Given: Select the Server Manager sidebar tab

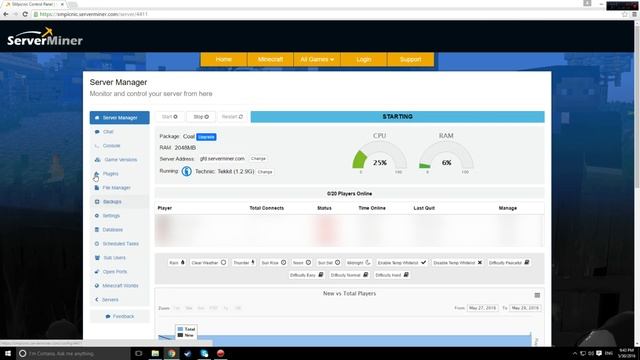Looking at the screenshot, I should (120, 118).
